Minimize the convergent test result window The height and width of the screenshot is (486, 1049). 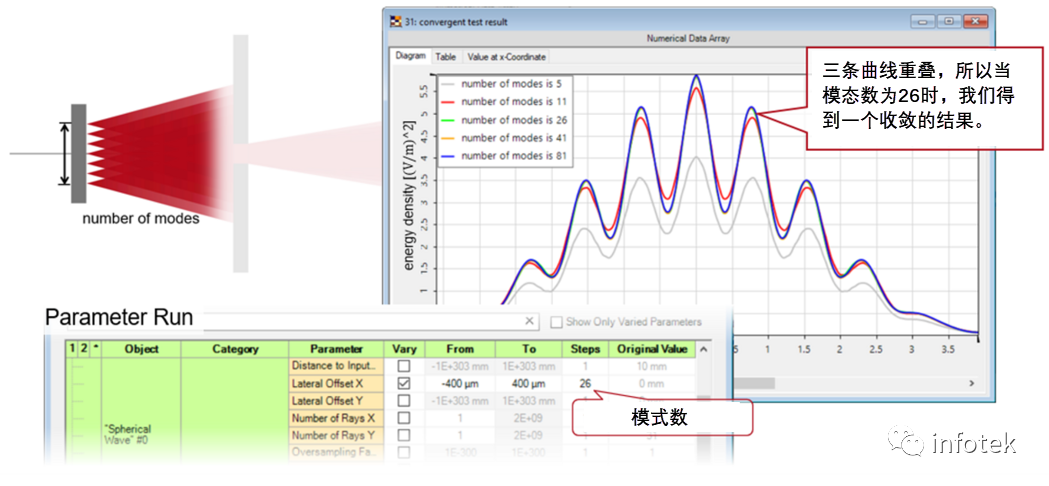pos(924,21)
